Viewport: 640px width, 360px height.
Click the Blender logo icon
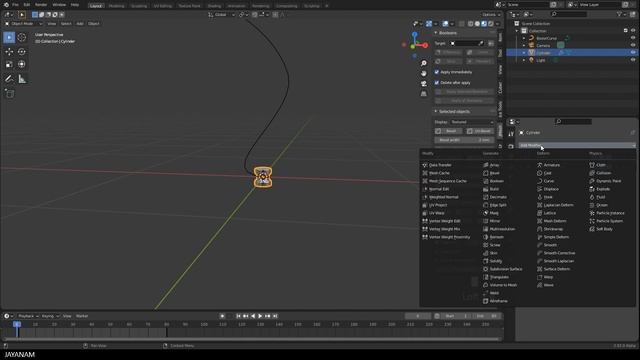pyautogui.click(x=6, y=5)
